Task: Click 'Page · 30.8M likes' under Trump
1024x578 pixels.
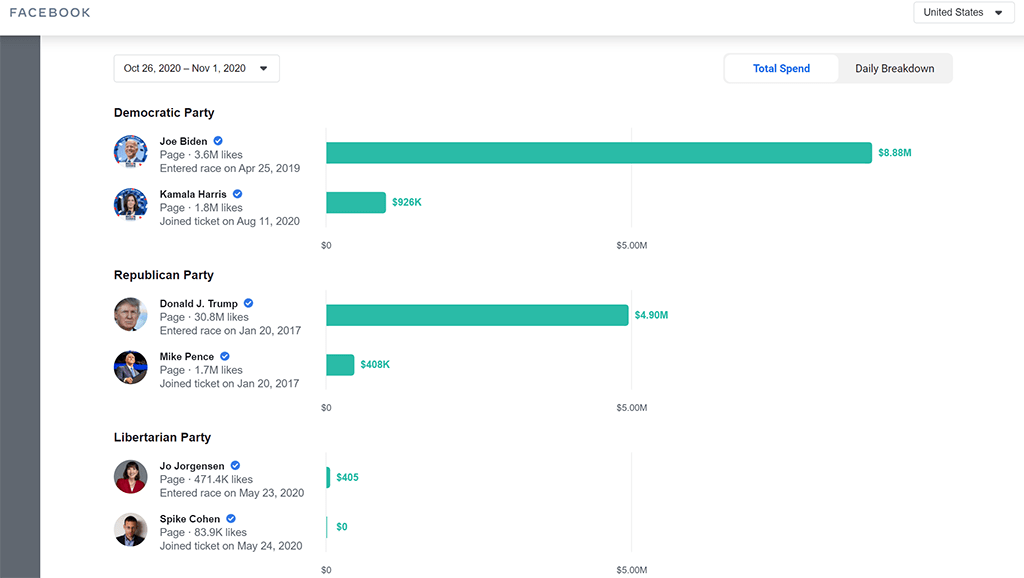Action: click(x=204, y=317)
